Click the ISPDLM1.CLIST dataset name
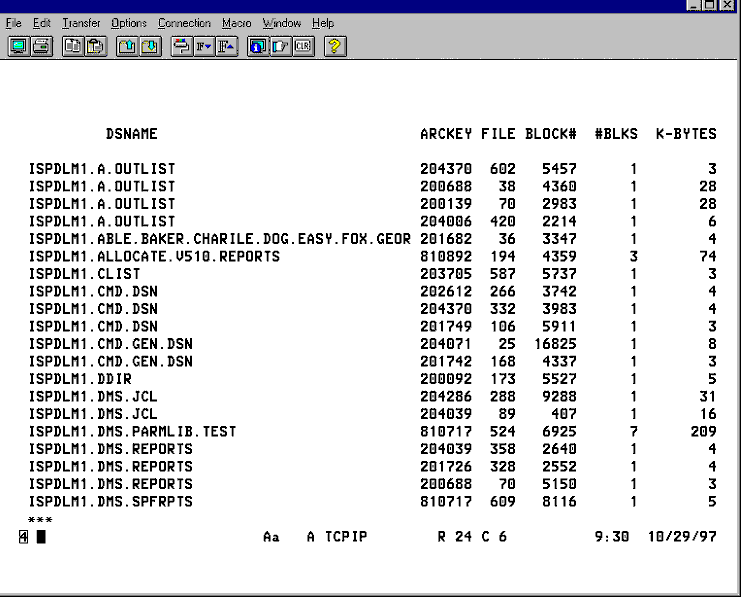741x597 pixels. [x=84, y=274]
